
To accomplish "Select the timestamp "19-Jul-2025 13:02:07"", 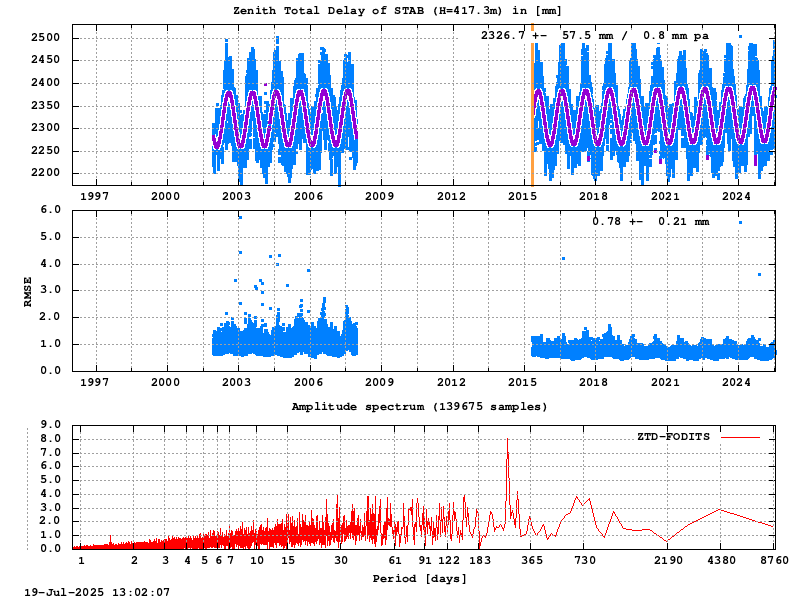I will pyautogui.click(x=97, y=592).
